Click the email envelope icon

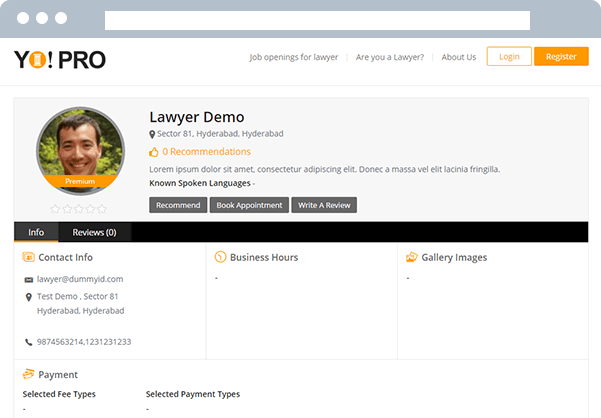29,280
